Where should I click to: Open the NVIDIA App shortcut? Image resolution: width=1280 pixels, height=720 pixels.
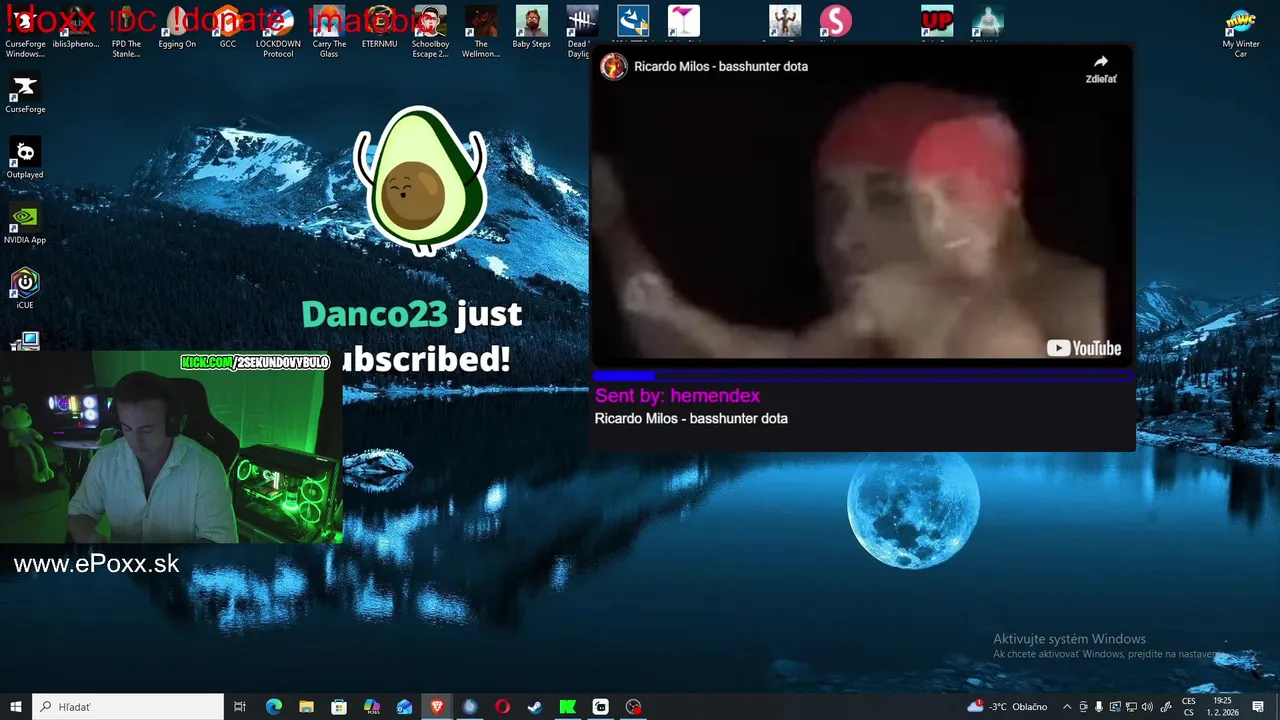[x=25, y=224]
